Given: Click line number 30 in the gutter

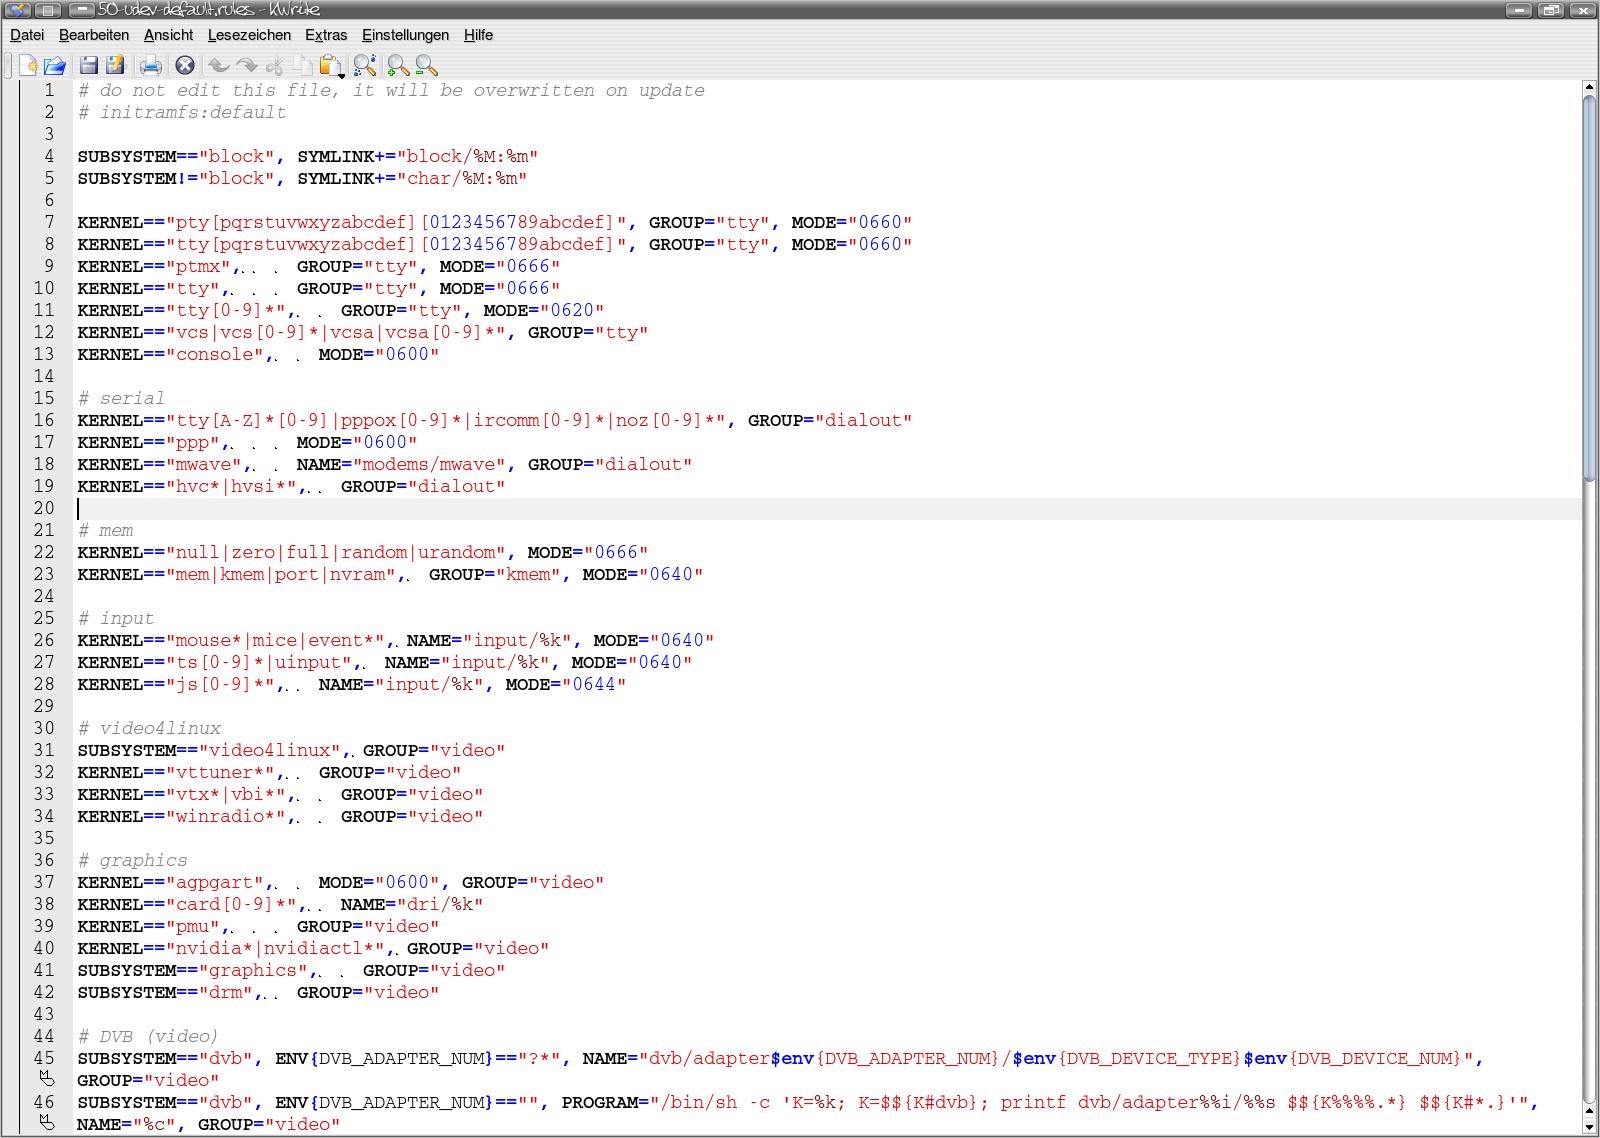Looking at the screenshot, I should [44, 728].
